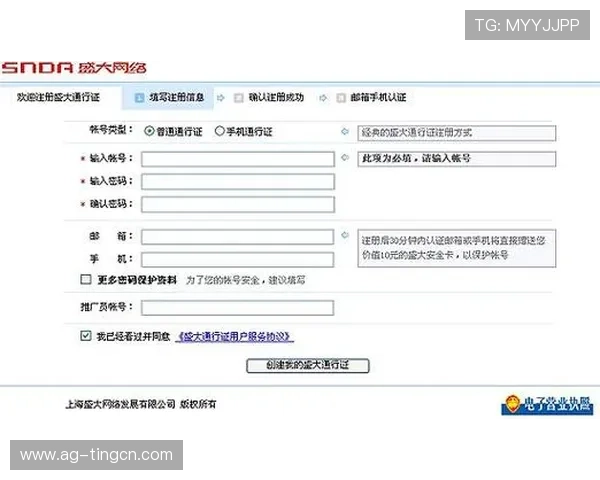Image resolution: width=600 pixels, height=480 pixels.
Task: Focus the 输入帐号 input field
Action: point(238,159)
